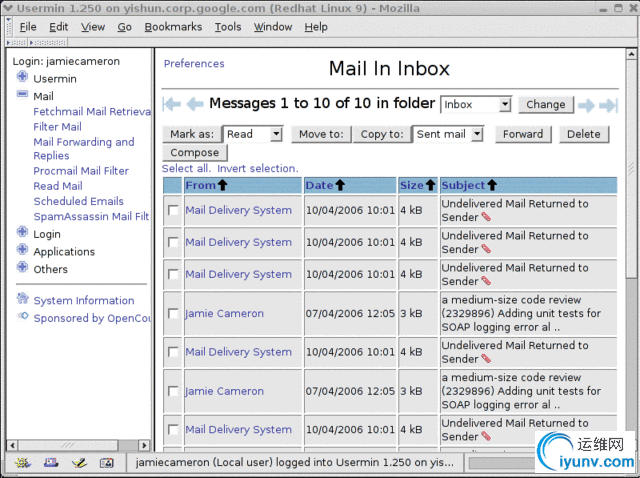Screen dimensions: 640x478
Task: Click sidebar horizontal scrollbar left arrow
Action: 12,445
